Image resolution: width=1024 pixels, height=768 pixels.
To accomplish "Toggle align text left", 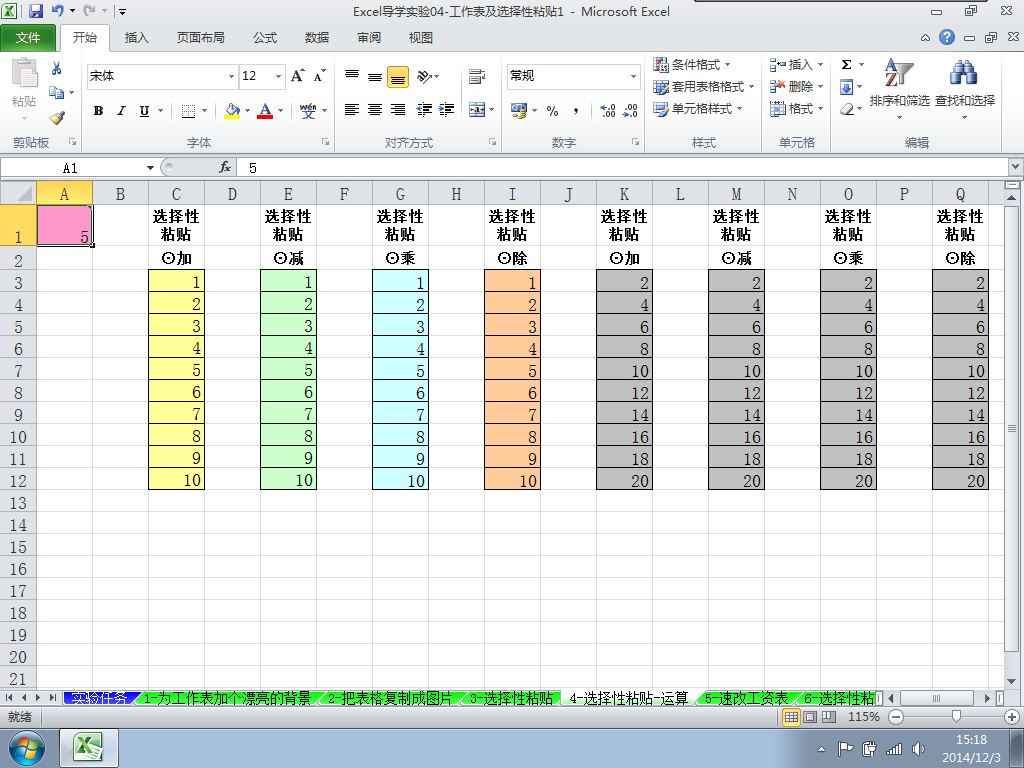I will [x=352, y=110].
